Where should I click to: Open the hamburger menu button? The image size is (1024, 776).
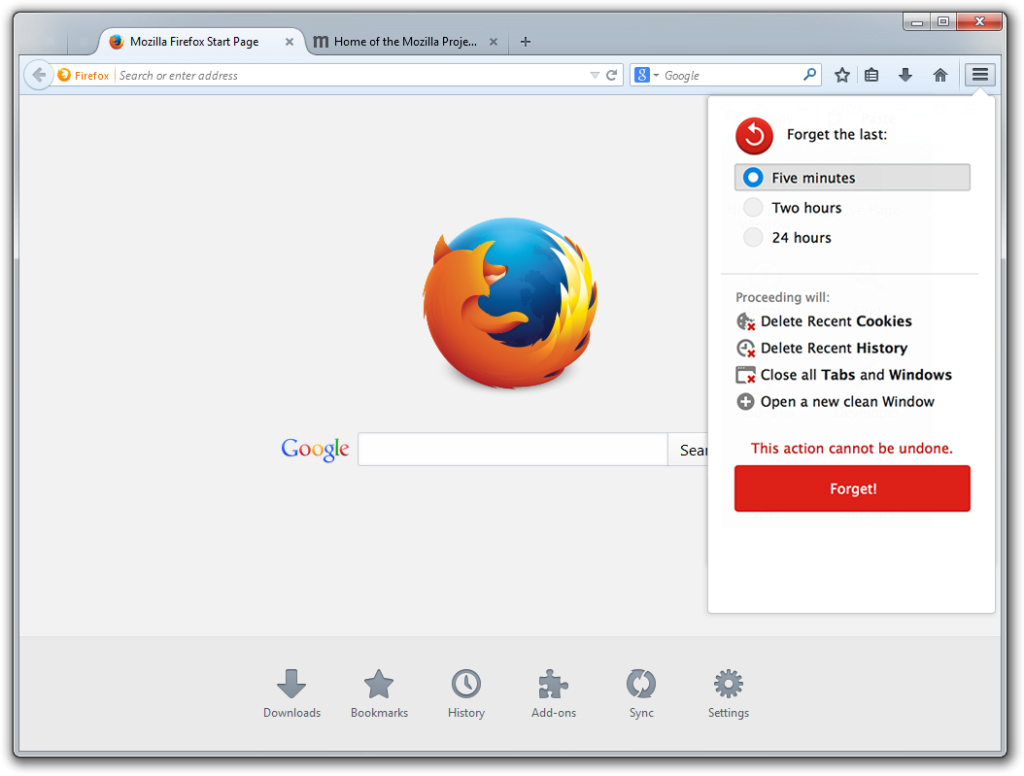(980, 75)
